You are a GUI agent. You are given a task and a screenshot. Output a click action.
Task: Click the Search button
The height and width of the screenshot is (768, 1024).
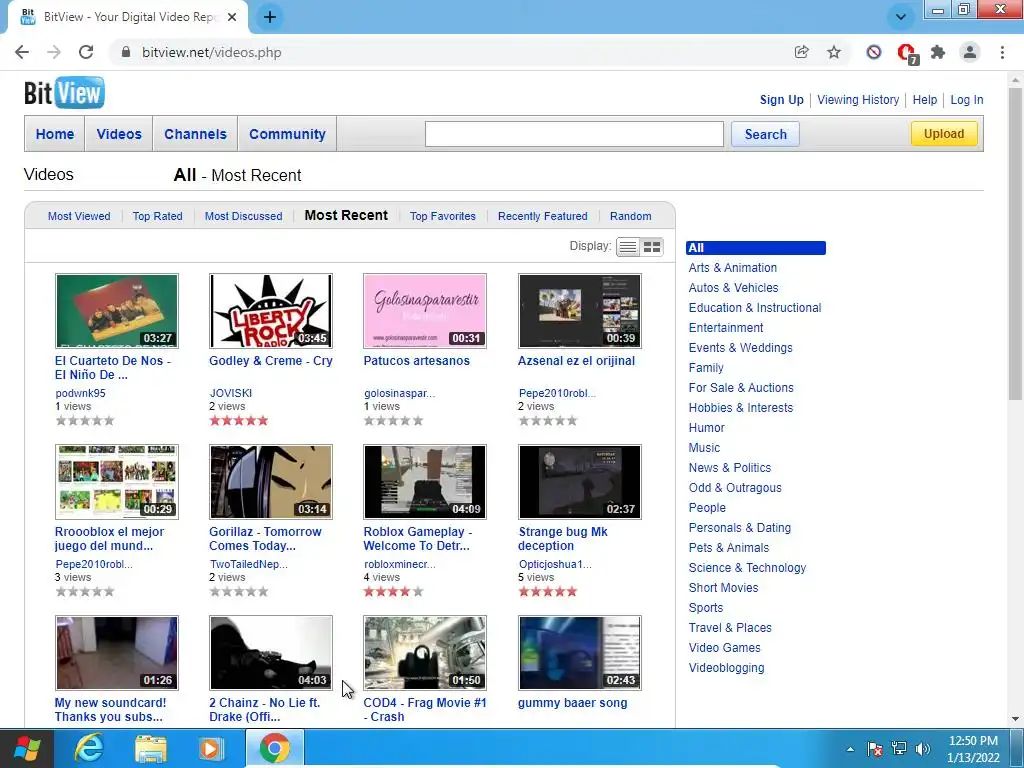(765, 134)
